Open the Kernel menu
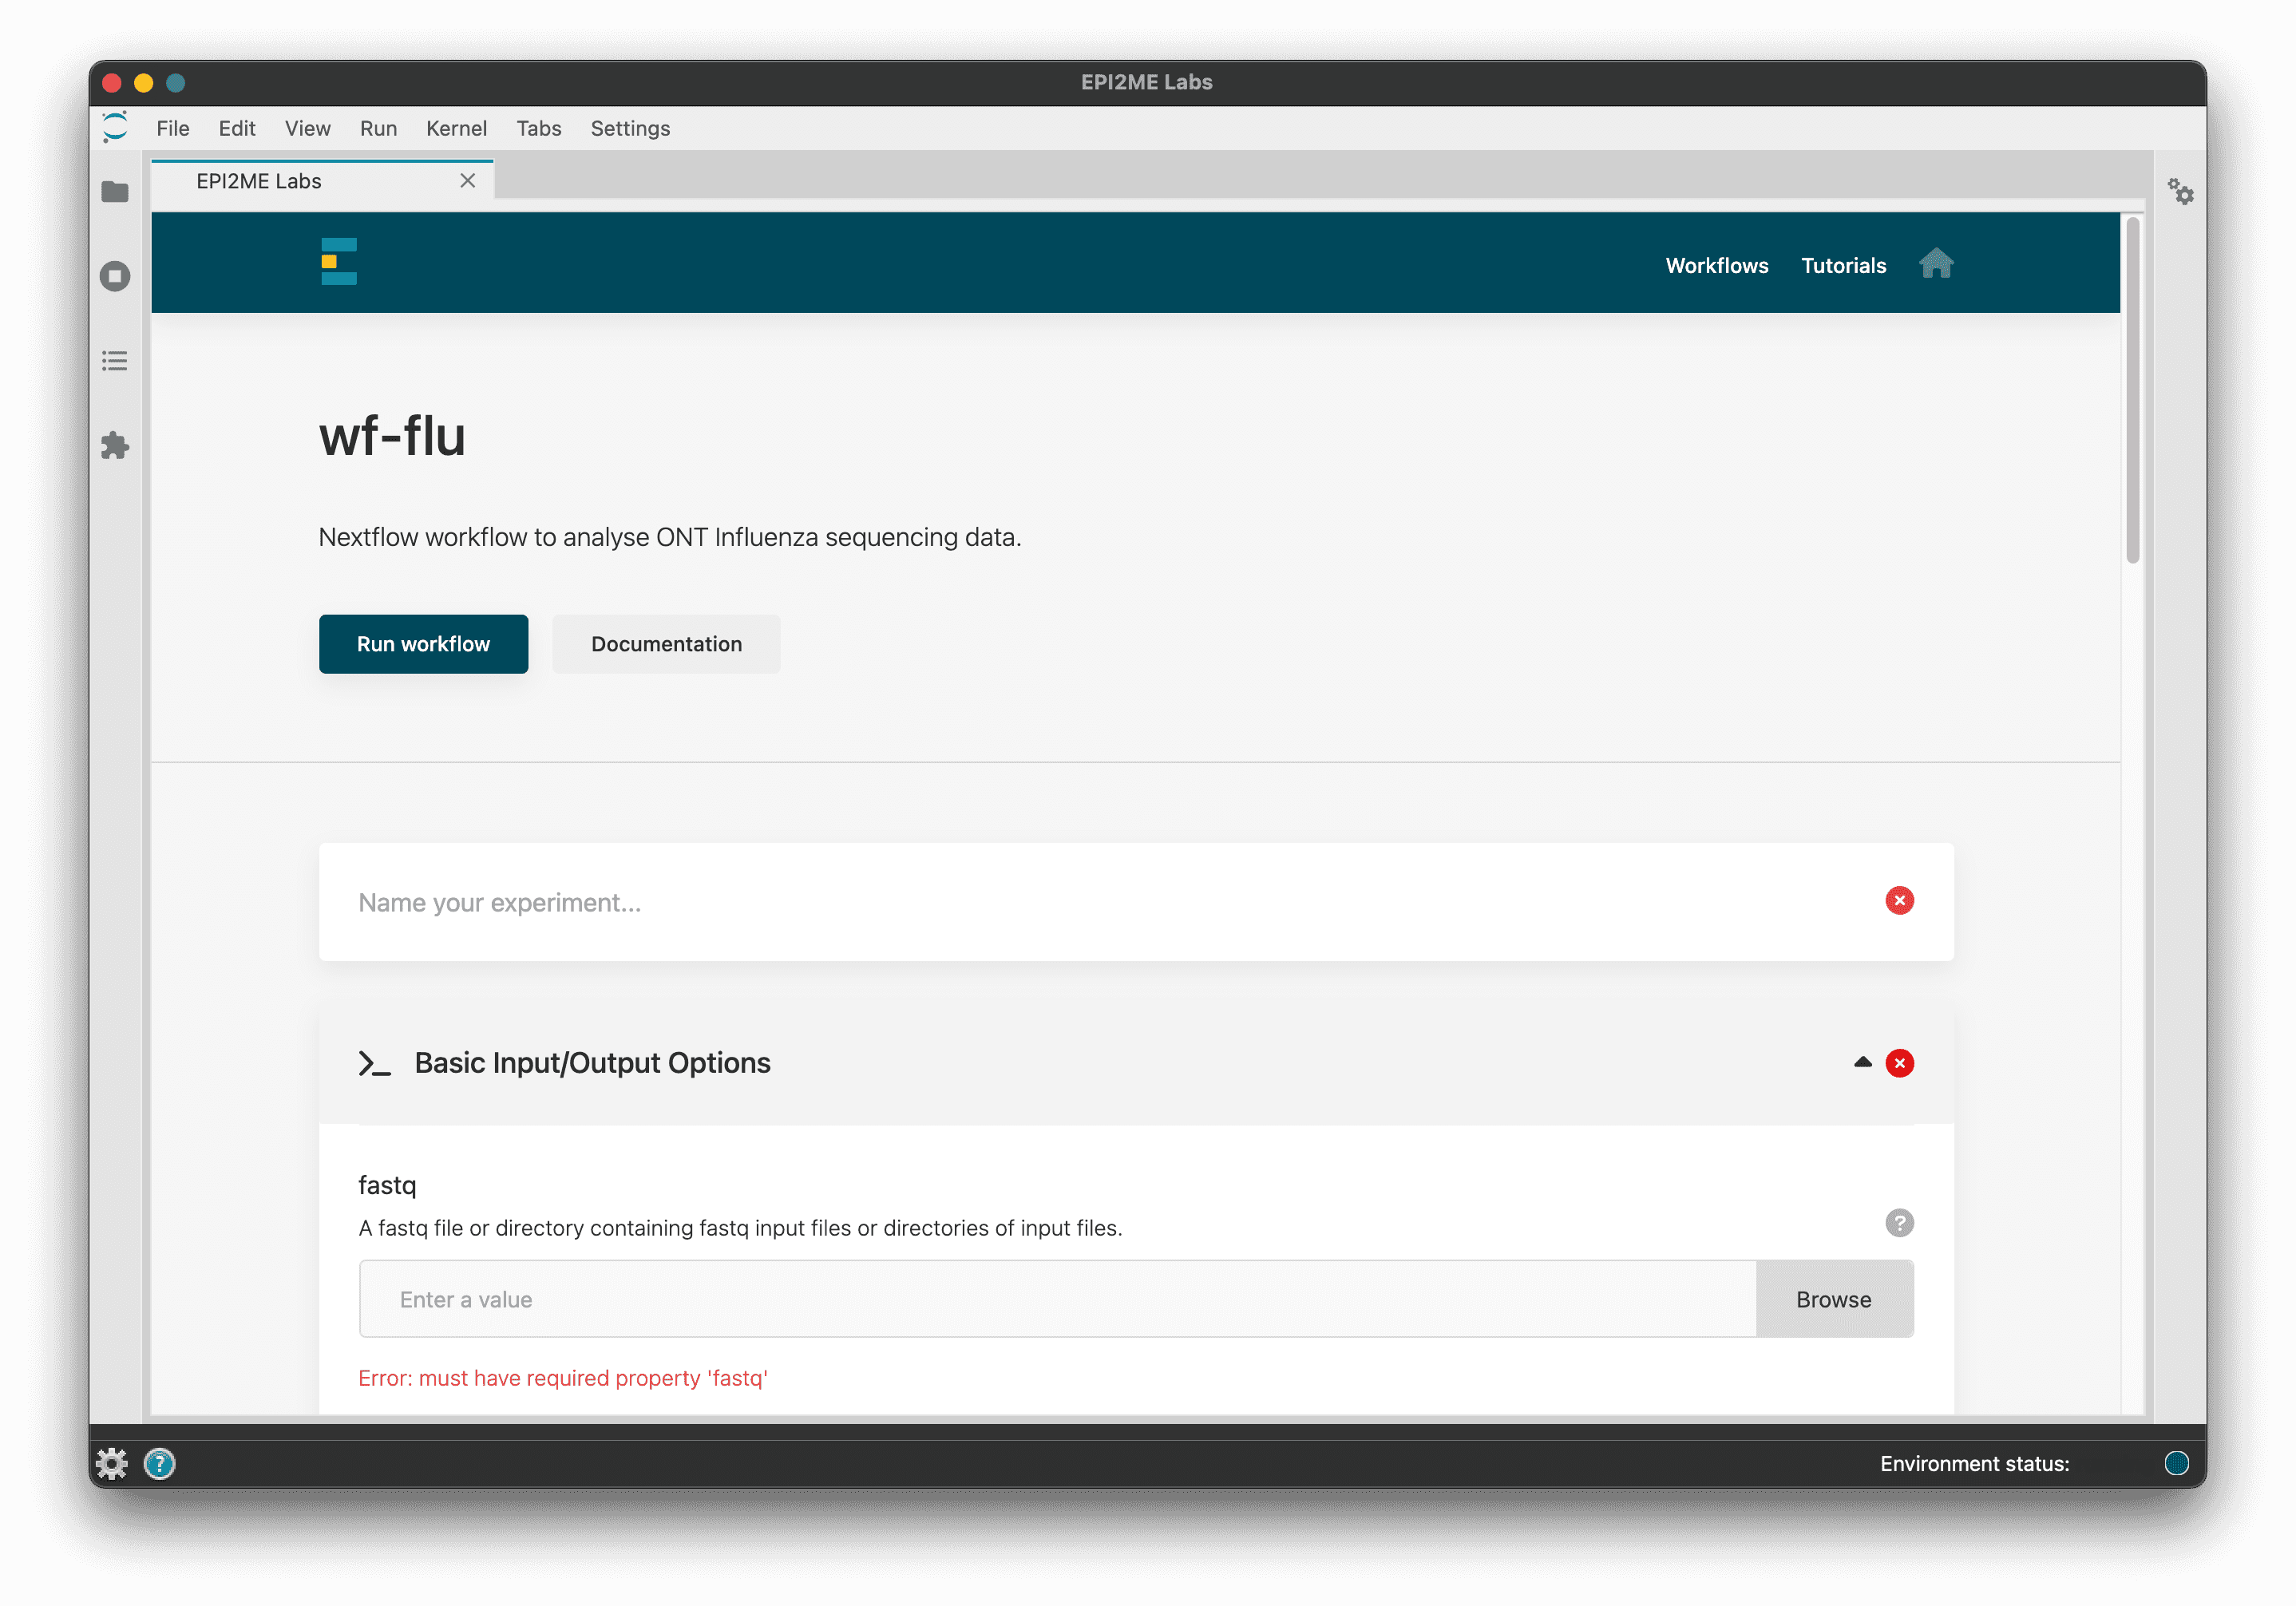Screen dimensions: 2296x1606 (x=456, y=128)
